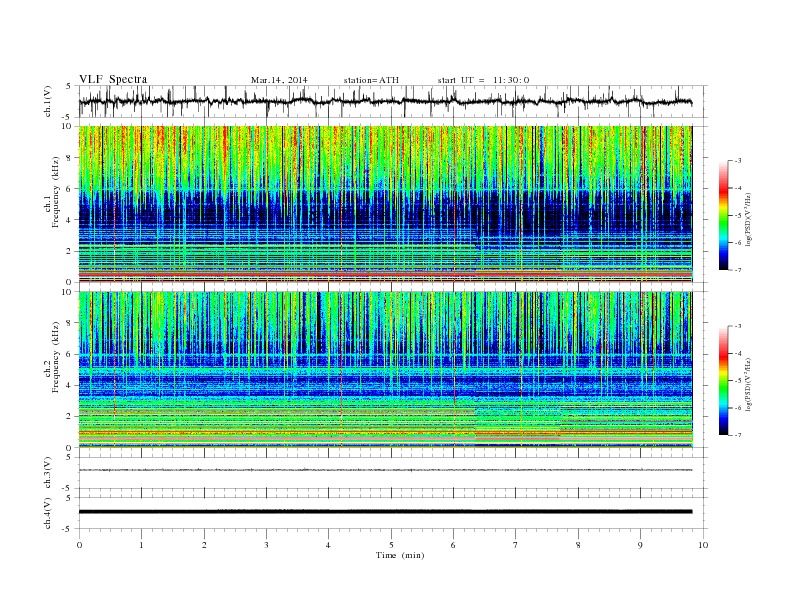
Task: Click the ch.3 flat waveform trace
Action: tap(385, 470)
